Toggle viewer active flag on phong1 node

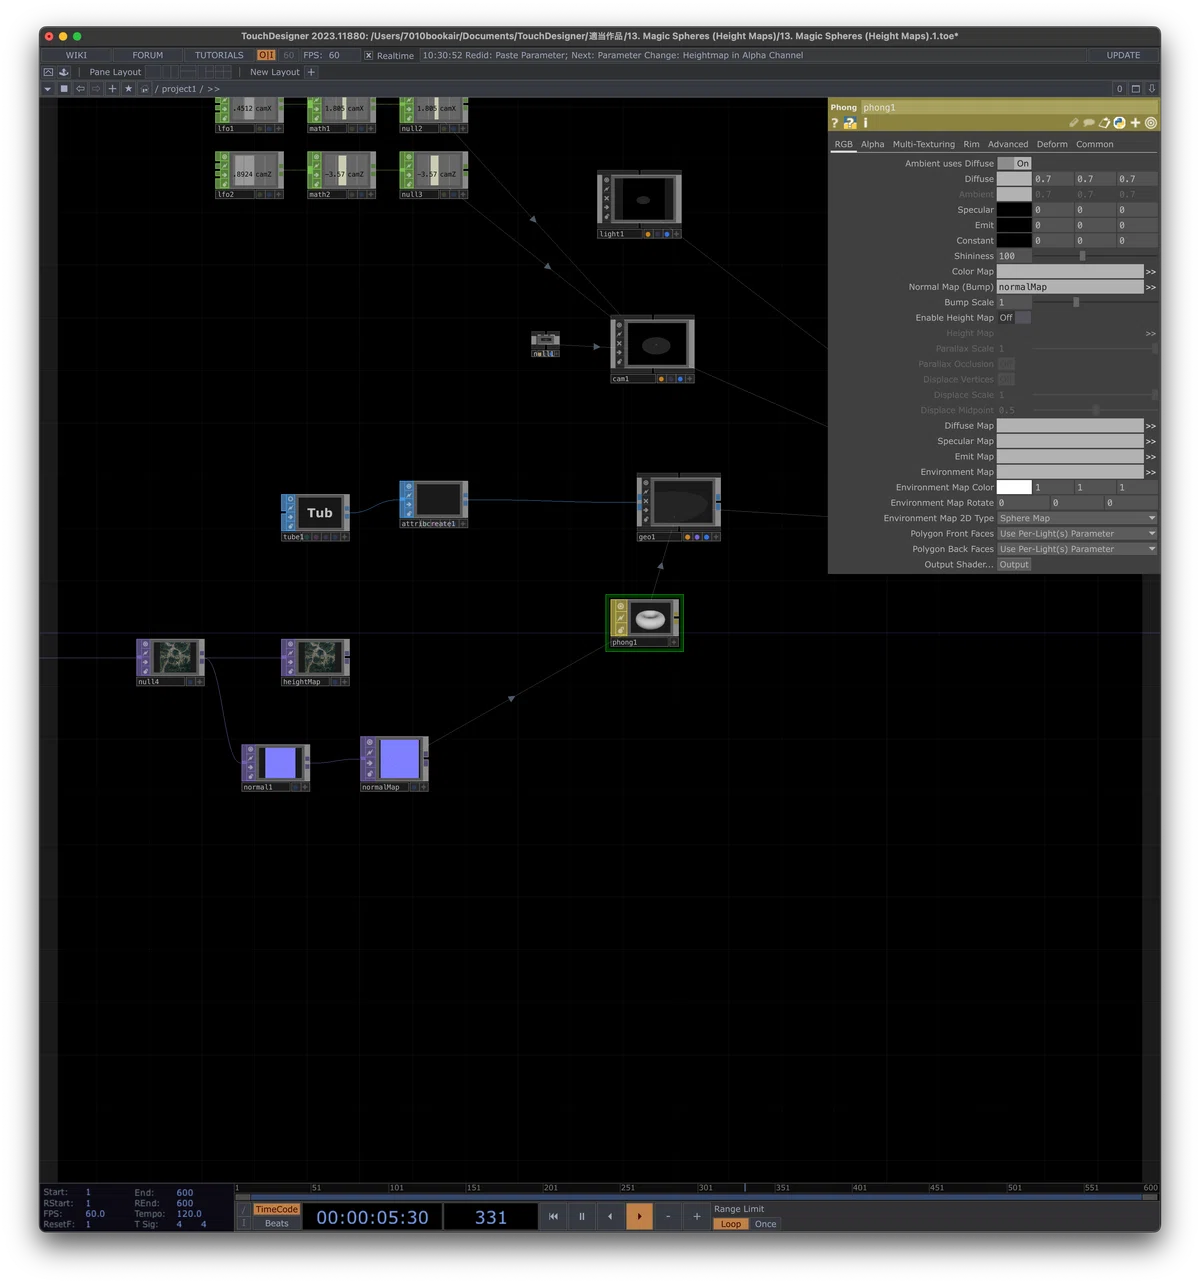click(x=673, y=643)
